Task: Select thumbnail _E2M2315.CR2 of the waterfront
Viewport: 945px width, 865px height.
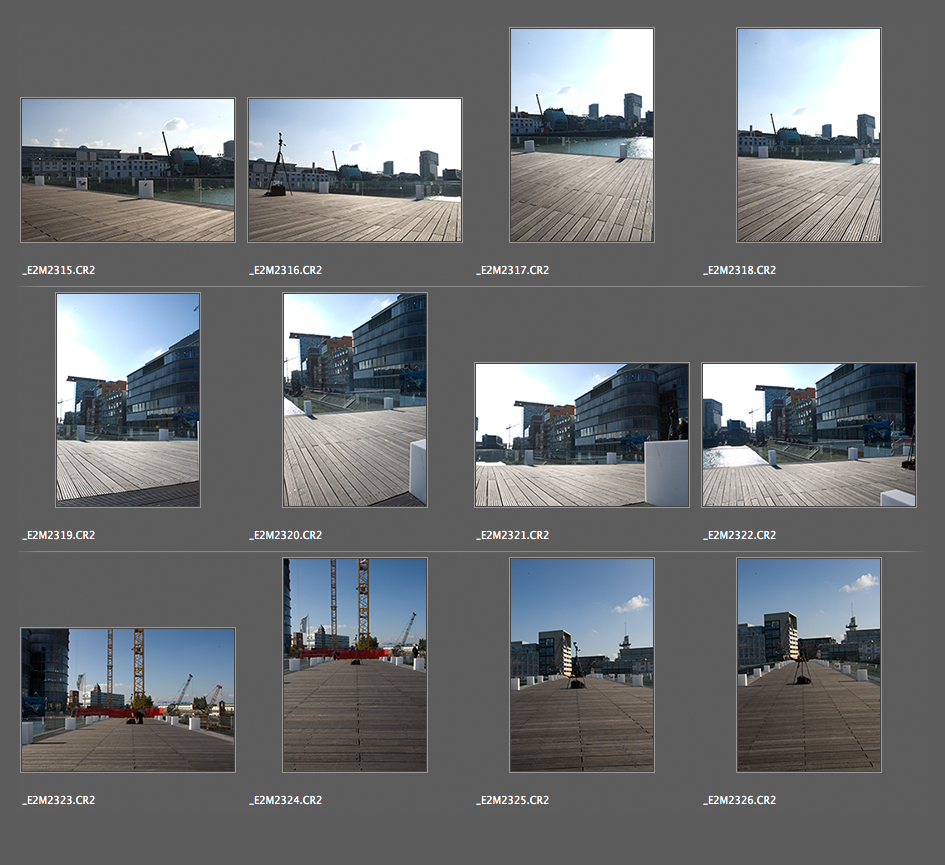Action: [x=128, y=170]
